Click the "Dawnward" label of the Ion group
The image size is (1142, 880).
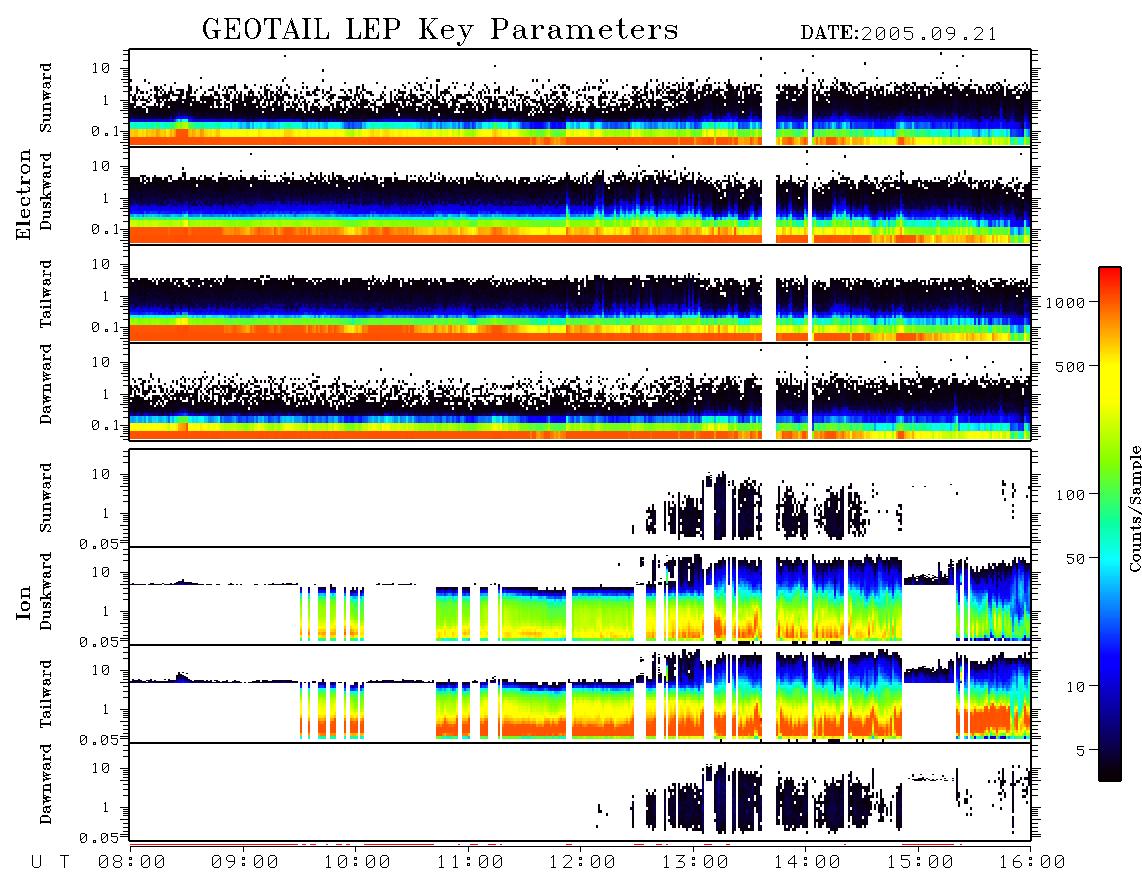[x=46, y=784]
